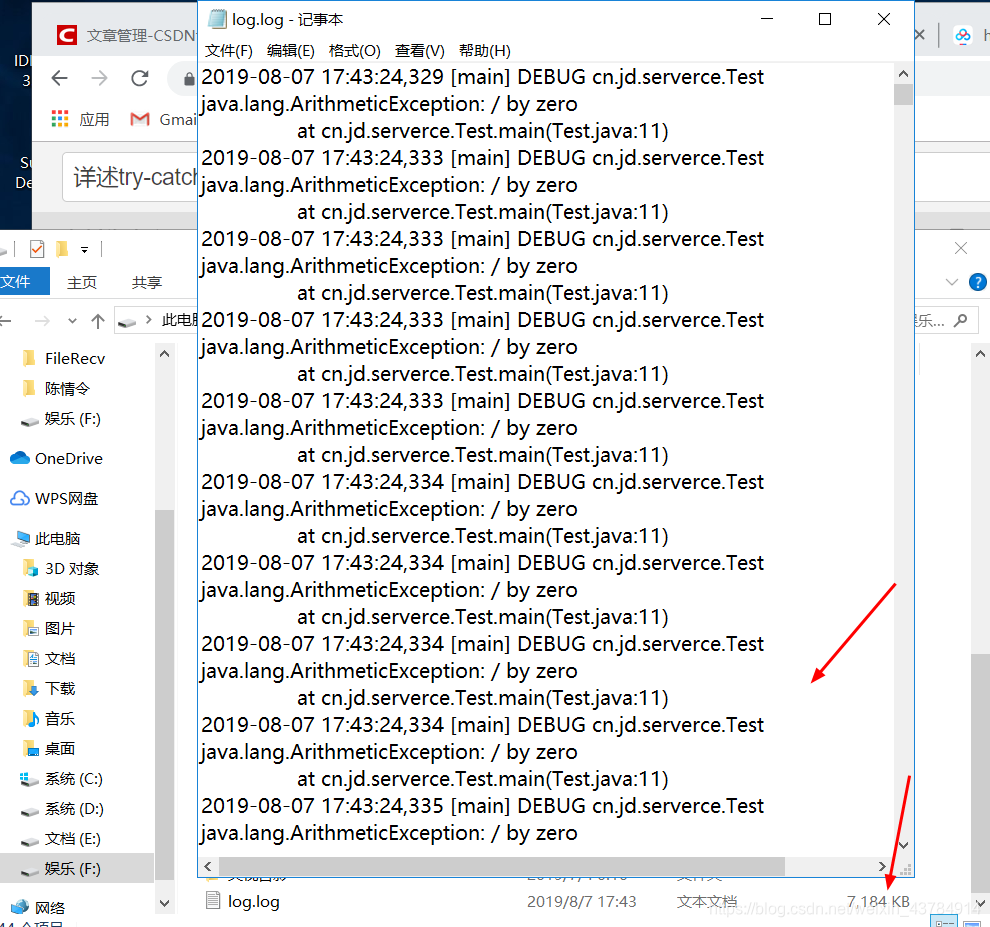Screen dimensions: 990x927
Task: Switch Explorer to details view button
Action: [x=945, y=923]
